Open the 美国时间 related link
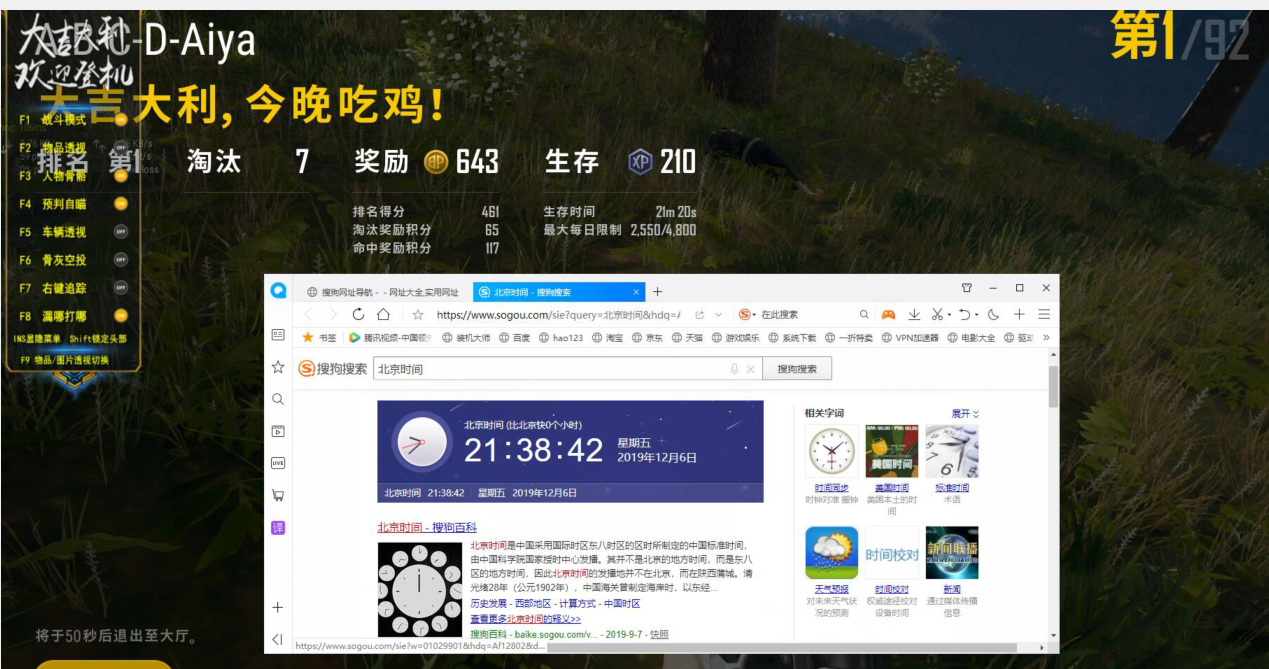The image size is (1269, 669). (892, 488)
